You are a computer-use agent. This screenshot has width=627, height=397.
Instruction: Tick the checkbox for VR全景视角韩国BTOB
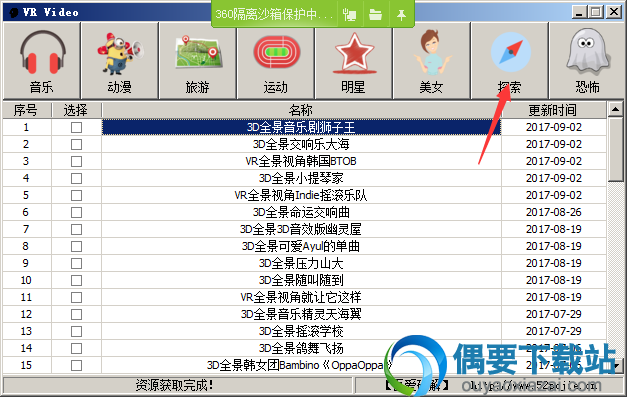[76, 162]
